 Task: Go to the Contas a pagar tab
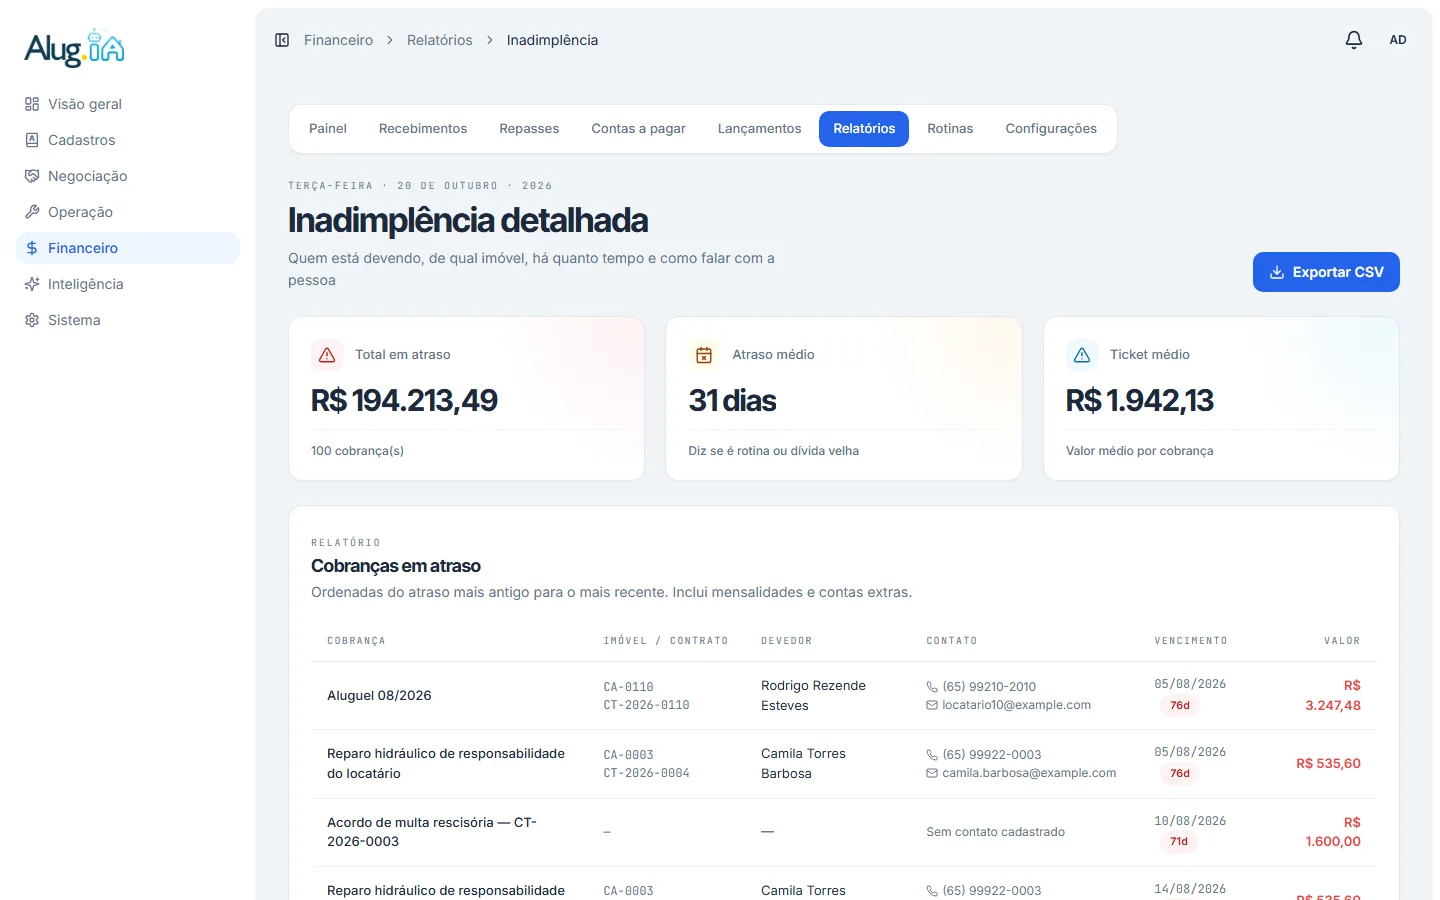[638, 129]
